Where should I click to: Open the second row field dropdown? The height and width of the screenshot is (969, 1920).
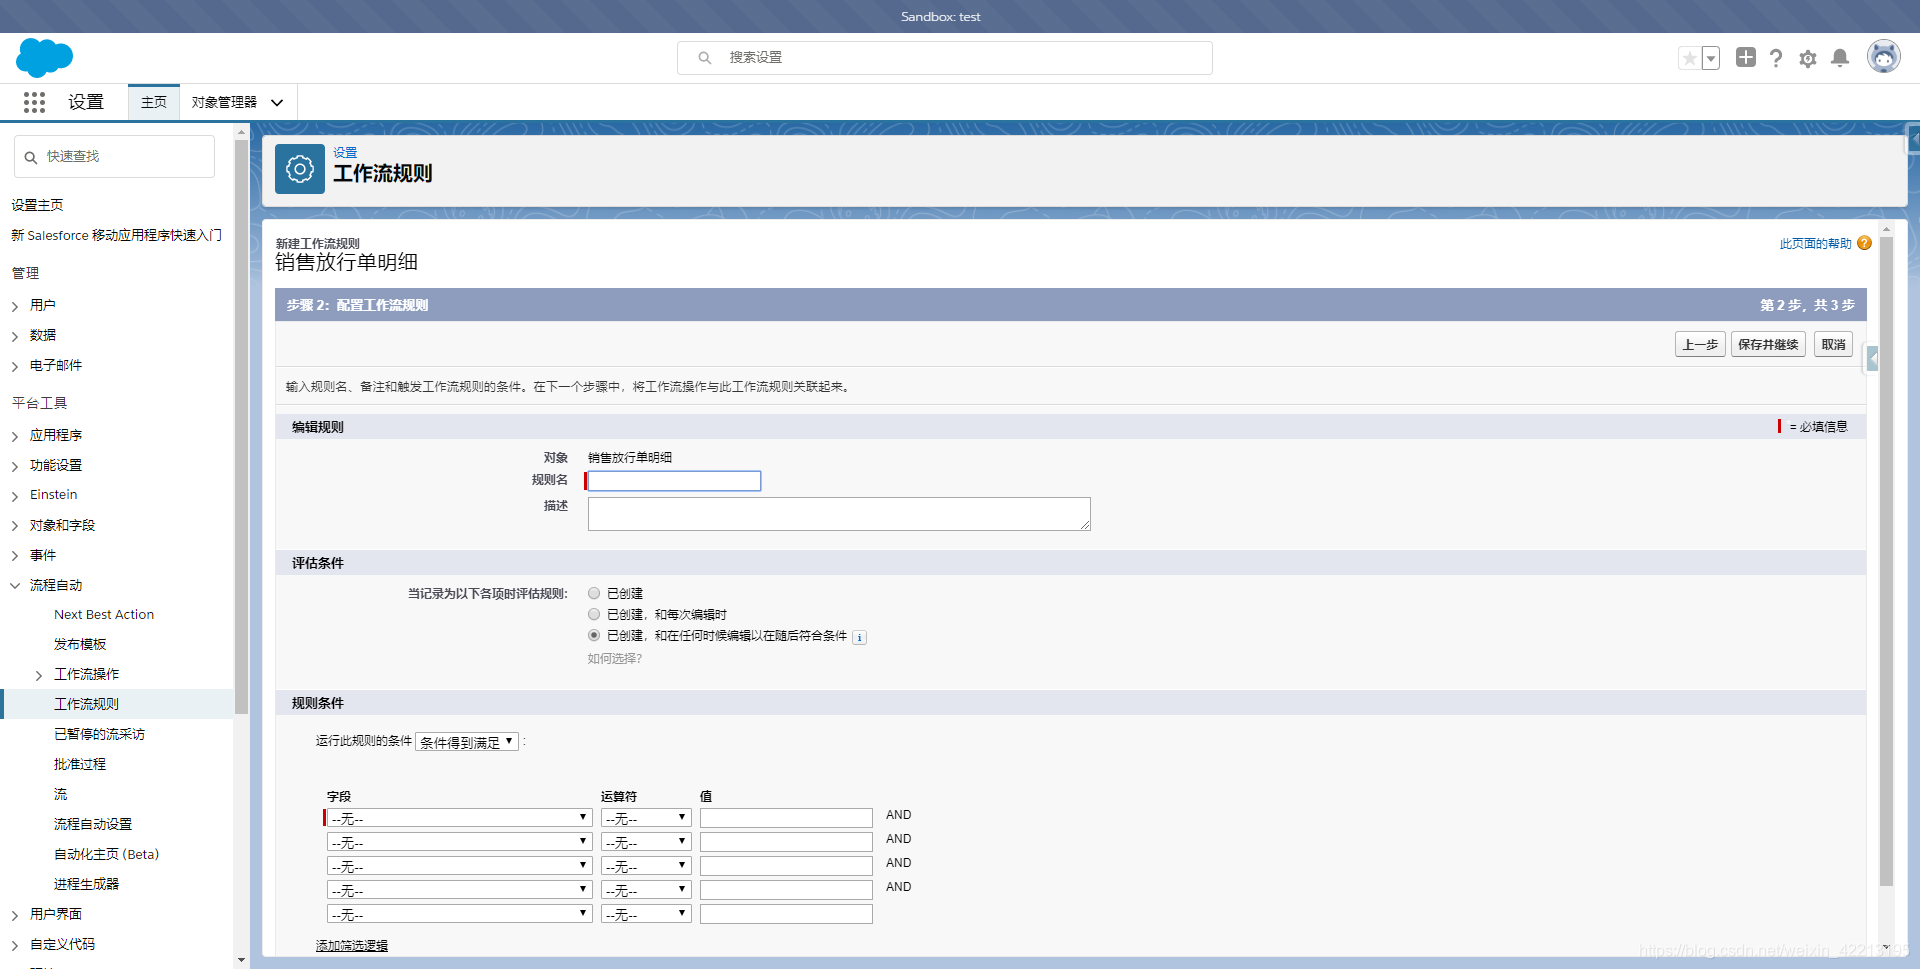pos(459,842)
